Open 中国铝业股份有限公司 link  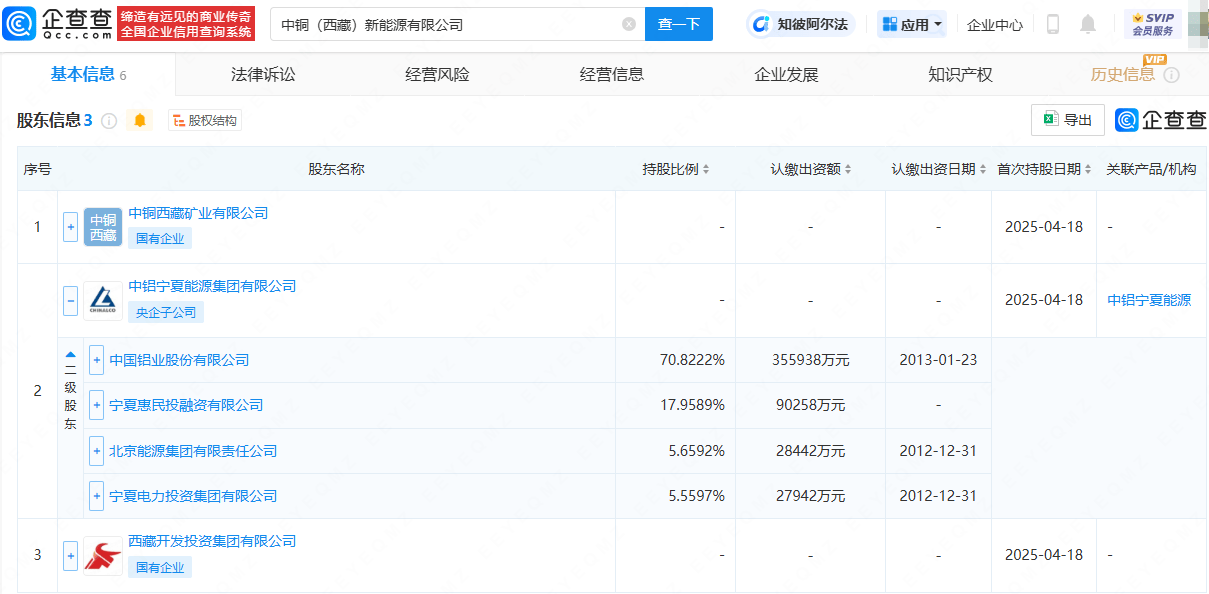(x=179, y=360)
